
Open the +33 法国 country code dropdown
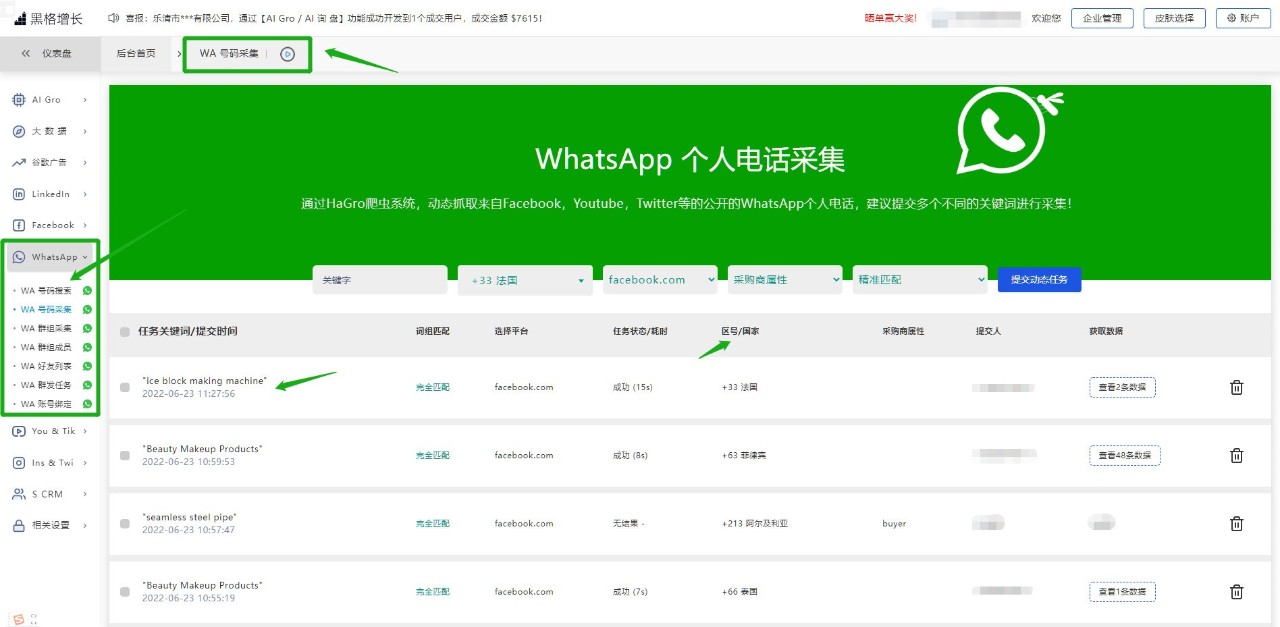(524, 281)
